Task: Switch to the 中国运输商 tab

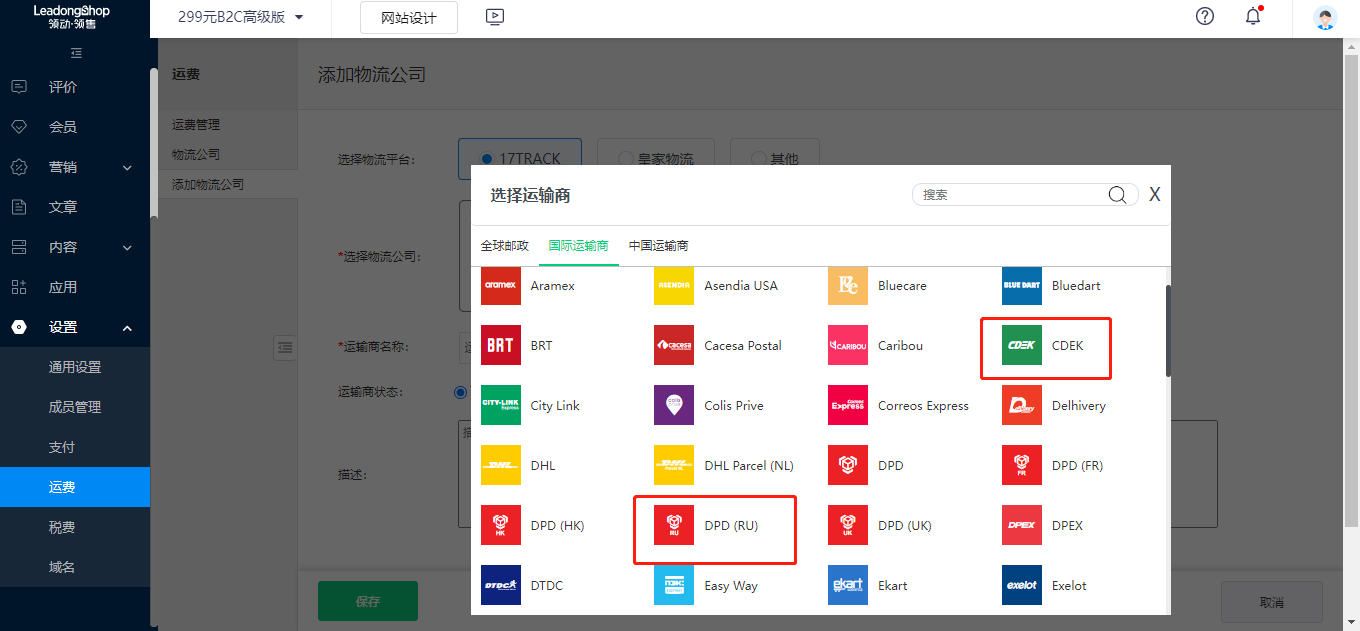Action: coord(658,246)
